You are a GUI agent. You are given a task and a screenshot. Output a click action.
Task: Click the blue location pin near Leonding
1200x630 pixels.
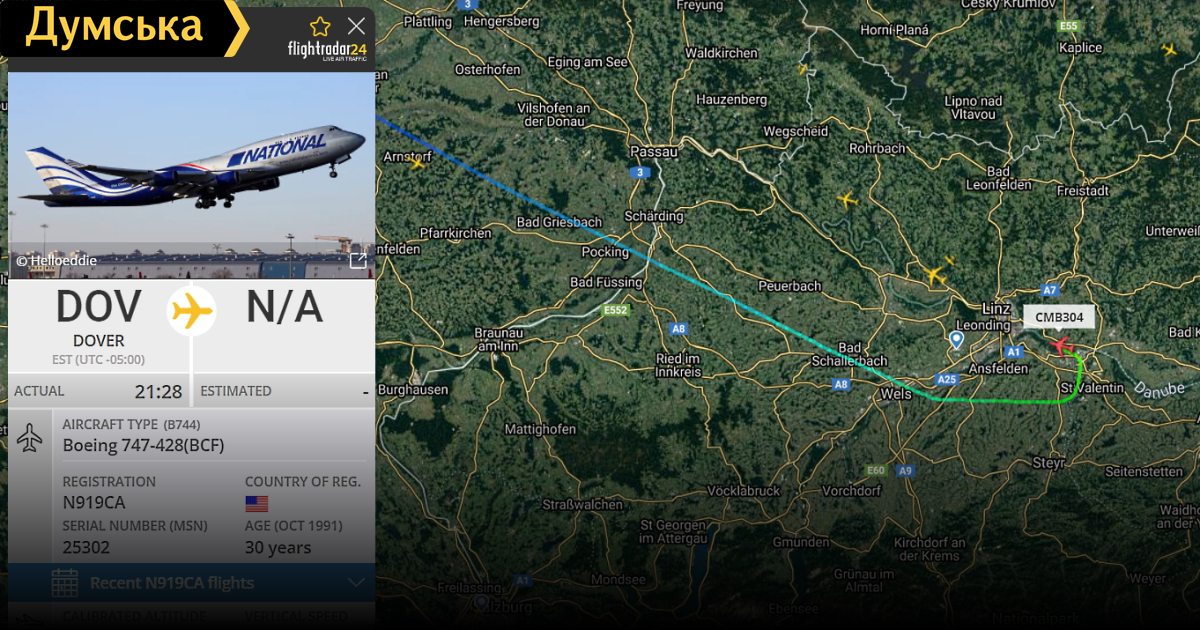[x=956, y=340]
